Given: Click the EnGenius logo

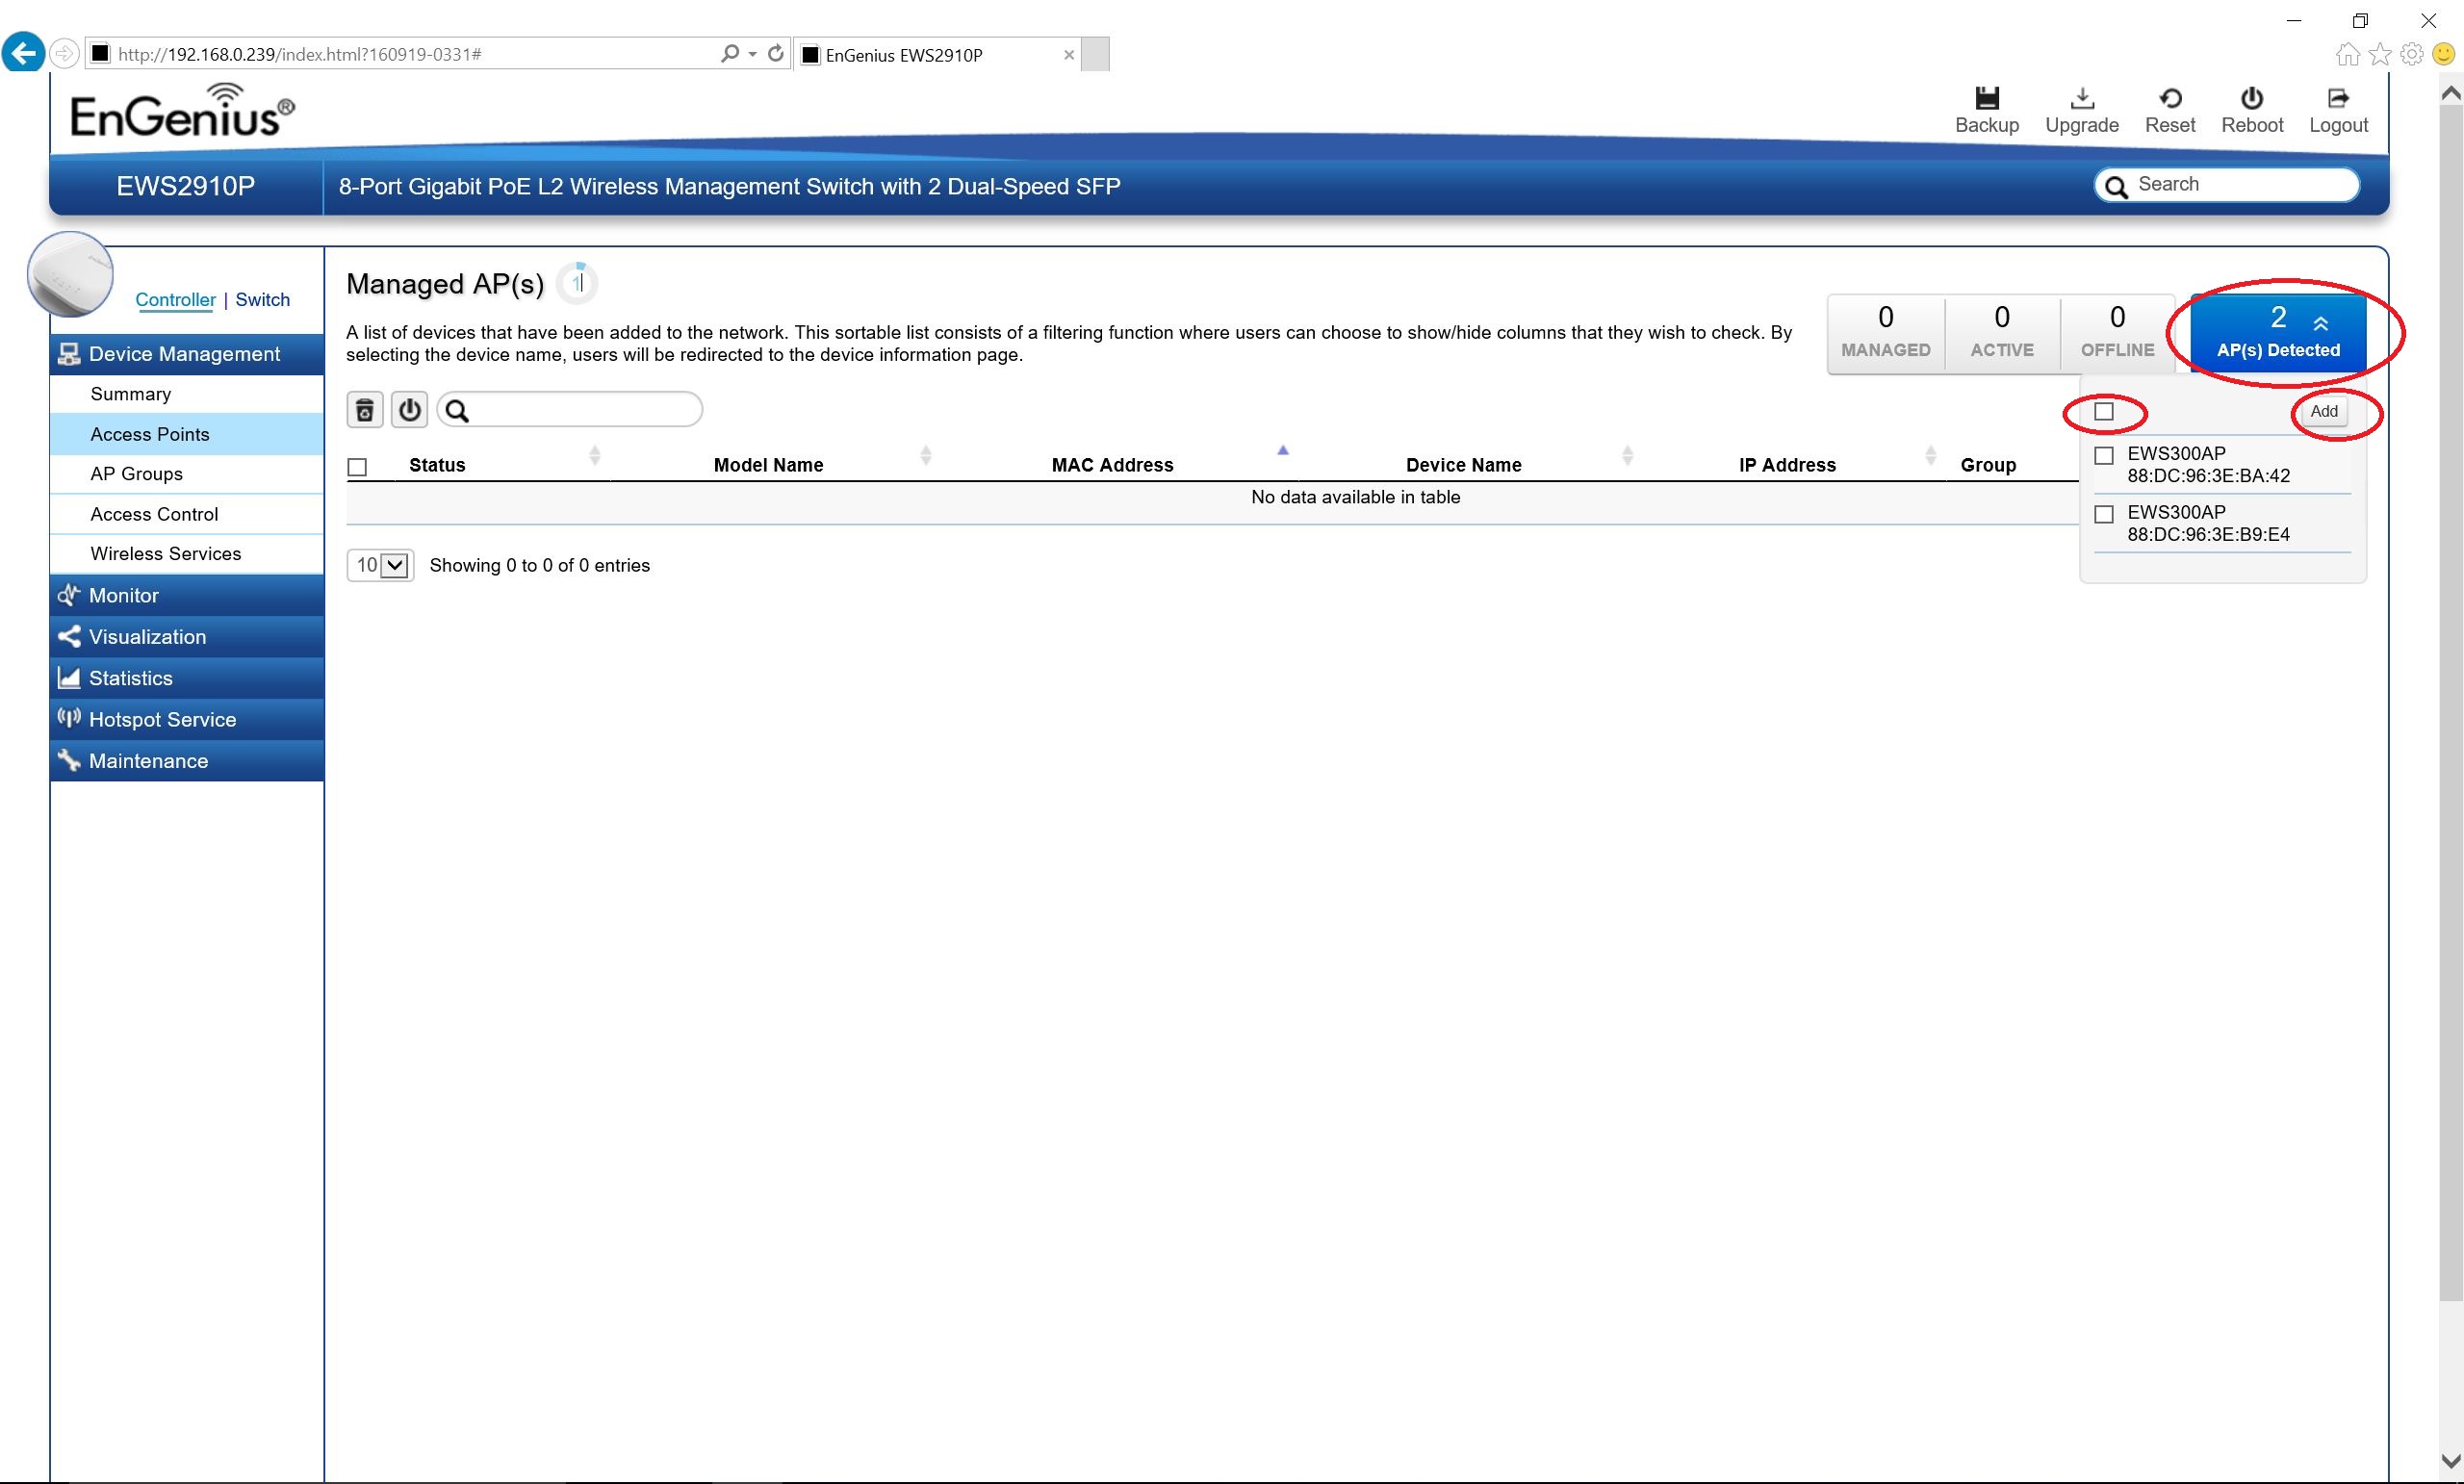Looking at the screenshot, I should [182, 111].
